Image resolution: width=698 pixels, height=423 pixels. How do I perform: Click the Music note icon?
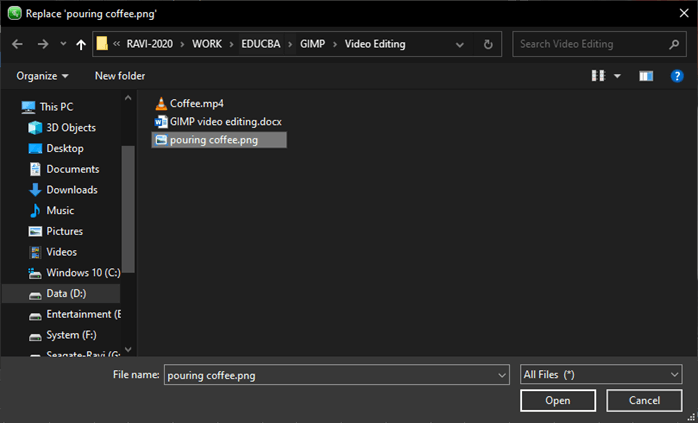pyautogui.click(x=35, y=211)
